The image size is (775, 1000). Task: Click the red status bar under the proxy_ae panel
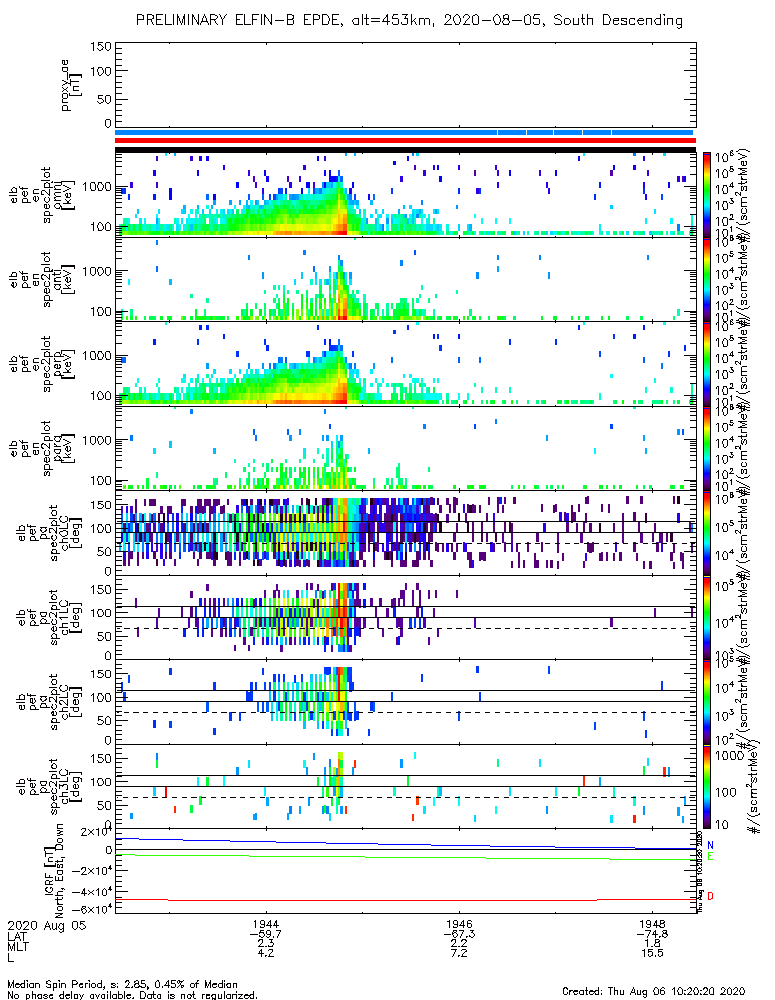click(x=405, y=140)
